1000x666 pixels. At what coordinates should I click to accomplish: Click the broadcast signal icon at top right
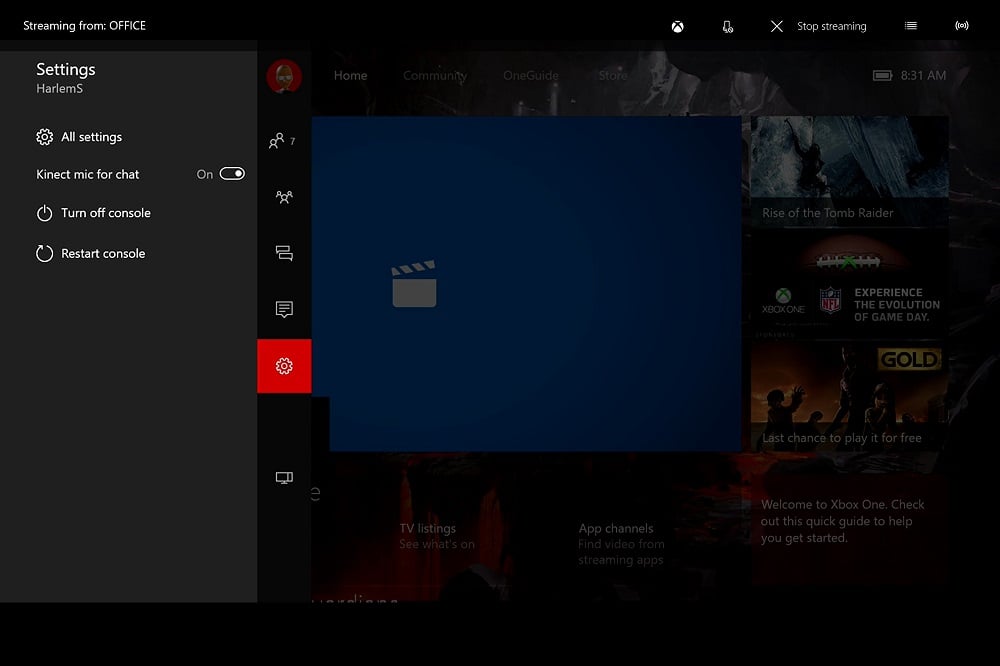pos(962,26)
